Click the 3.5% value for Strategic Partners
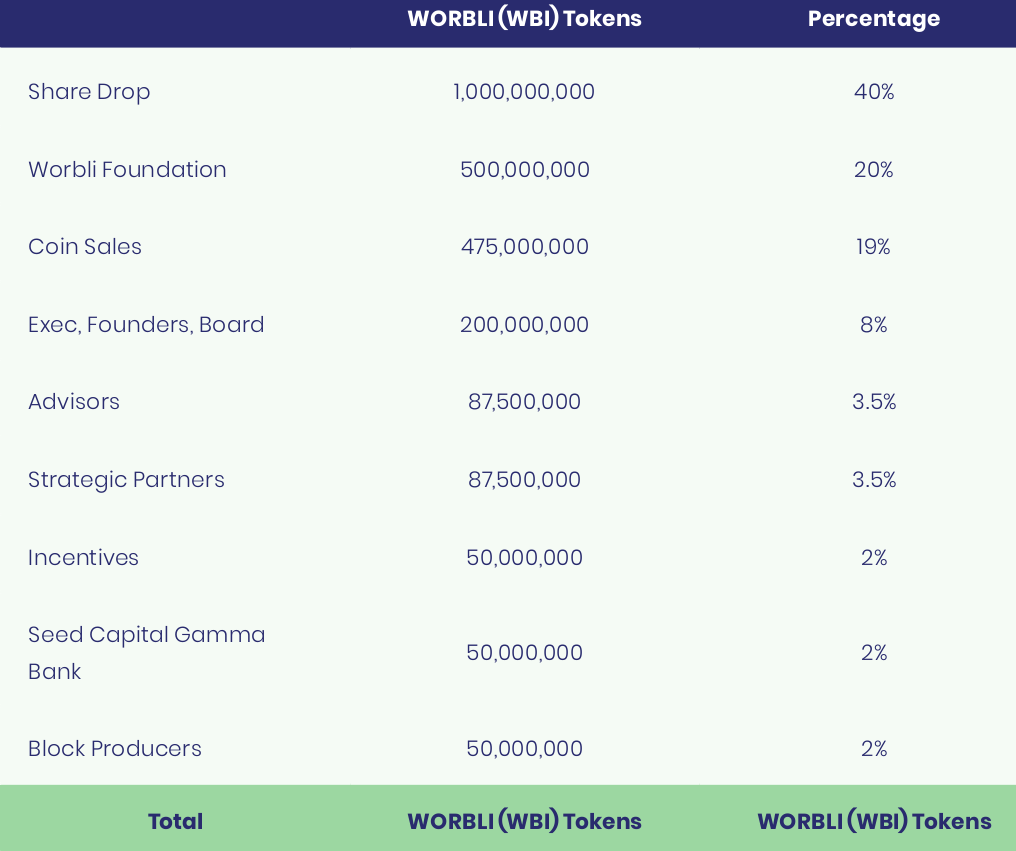1016x851 pixels. 873,480
